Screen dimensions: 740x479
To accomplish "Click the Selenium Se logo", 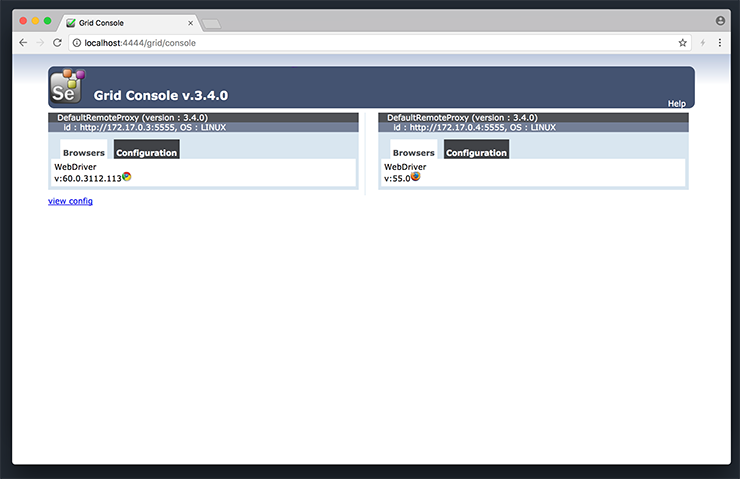I will [67, 86].
